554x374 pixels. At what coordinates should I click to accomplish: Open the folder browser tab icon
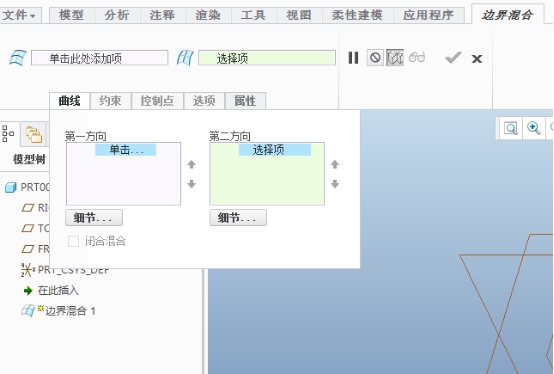33,134
